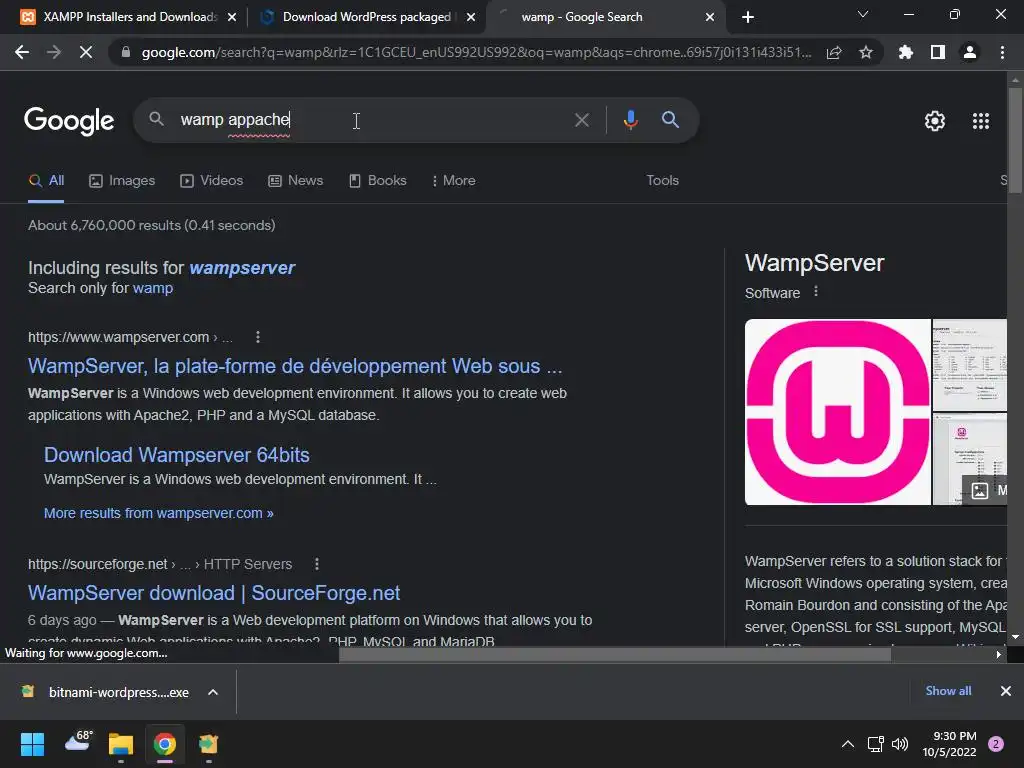This screenshot has width=1024, height=768.
Task: Click the vertical page scrollbar thumb
Action: pyautogui.click(x=1015, y=140)
